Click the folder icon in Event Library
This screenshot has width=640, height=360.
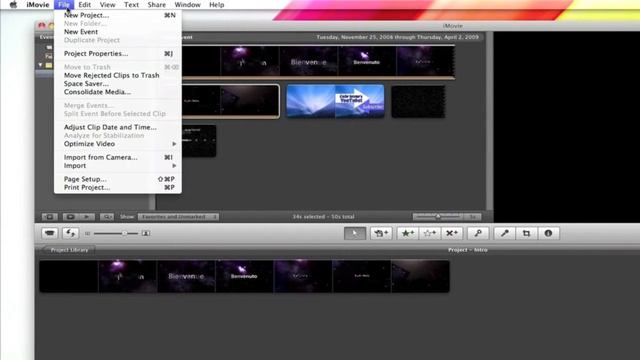(49, 65)
